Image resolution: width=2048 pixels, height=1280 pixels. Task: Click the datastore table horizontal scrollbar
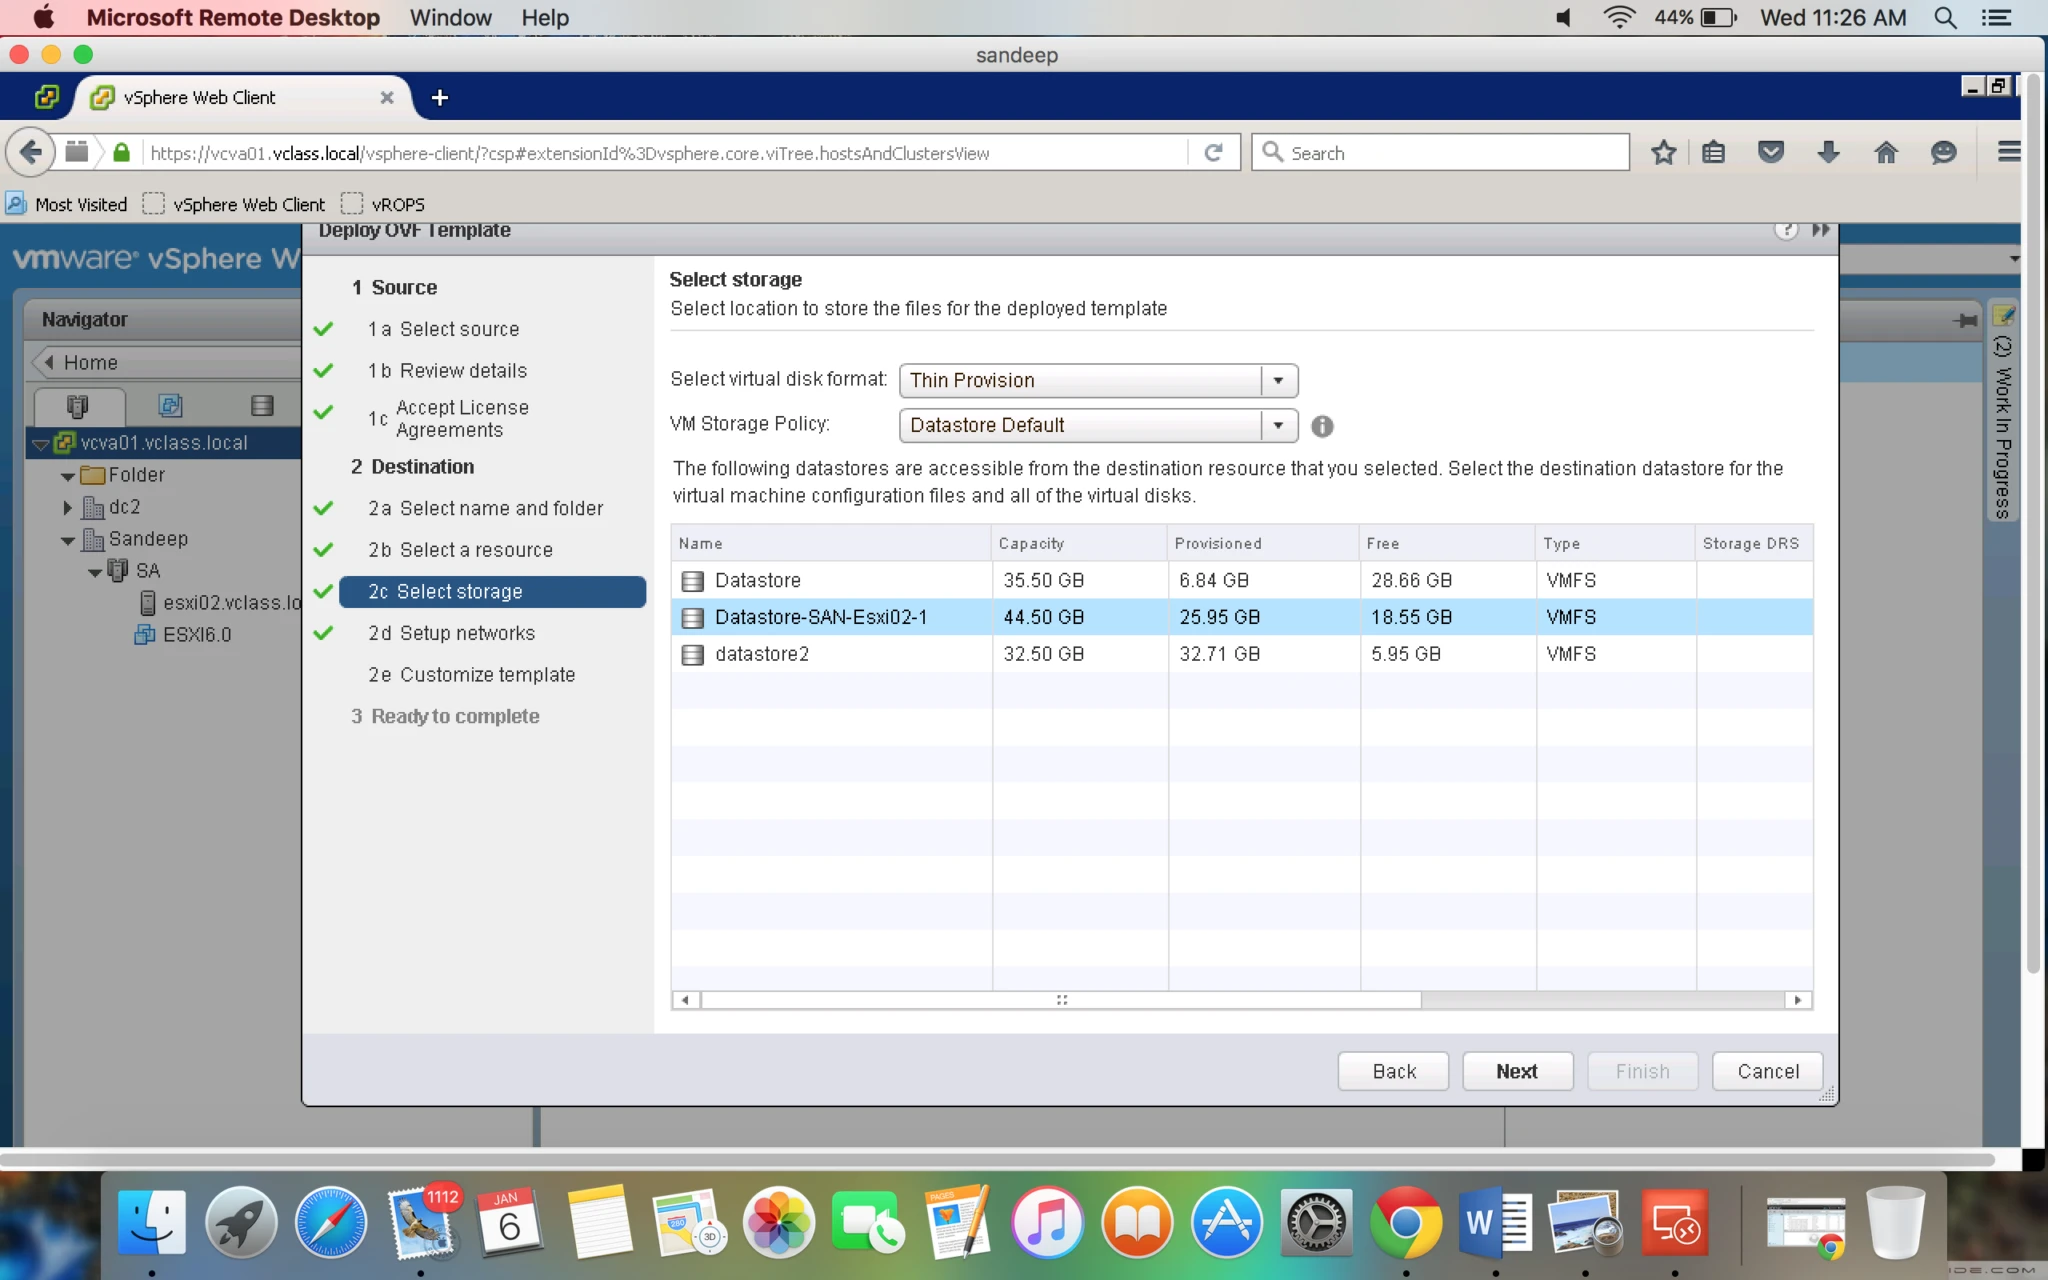pos(1061,1000)
